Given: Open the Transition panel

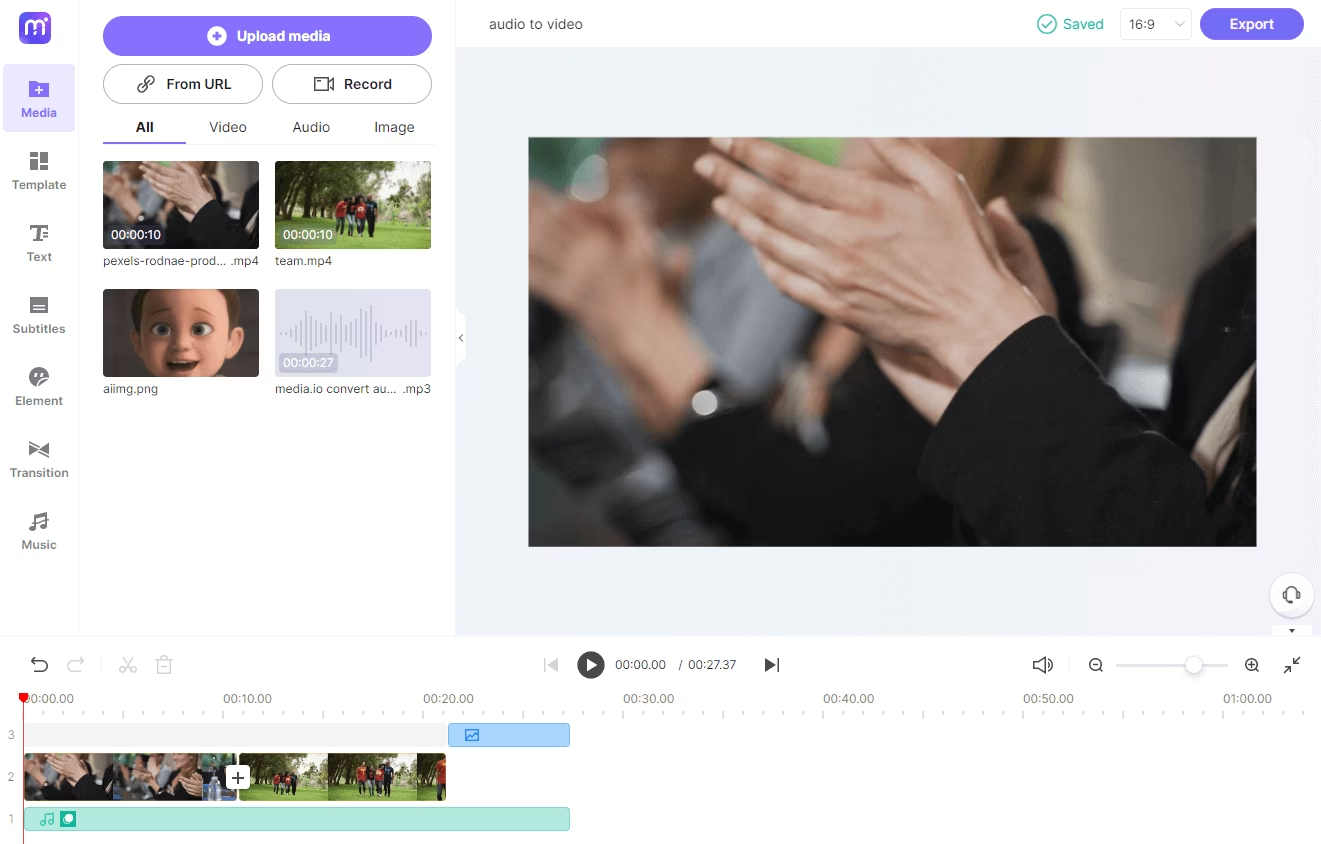Looking at the screenshot, I should [x=39, y=459].
